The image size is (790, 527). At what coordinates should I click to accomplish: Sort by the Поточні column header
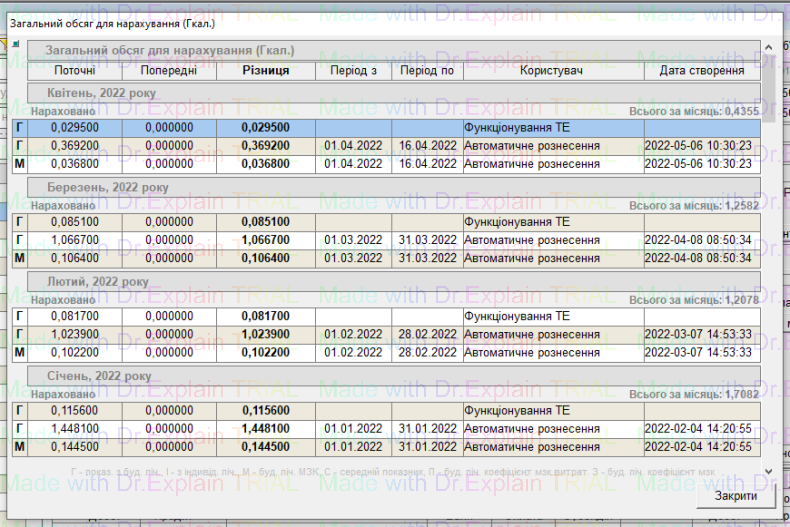pos(74,71)
